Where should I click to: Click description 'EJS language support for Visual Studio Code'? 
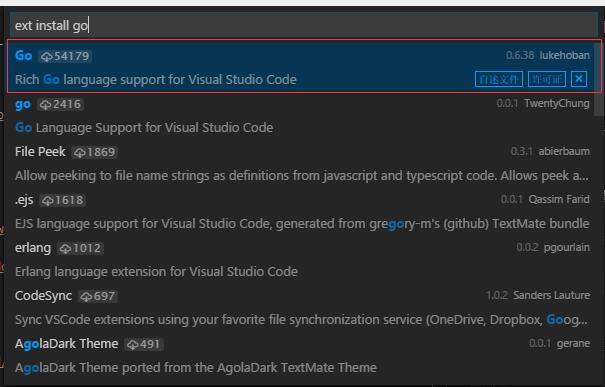pos(302,224)
